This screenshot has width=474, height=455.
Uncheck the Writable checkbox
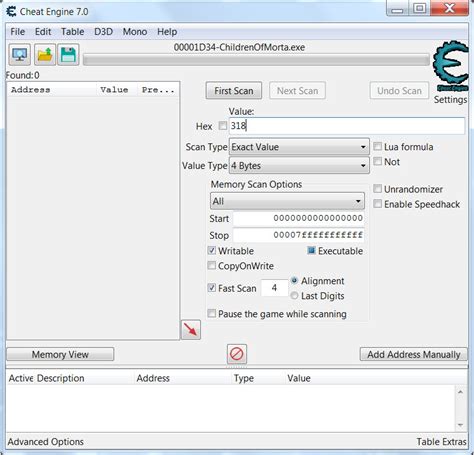[212, 251]
